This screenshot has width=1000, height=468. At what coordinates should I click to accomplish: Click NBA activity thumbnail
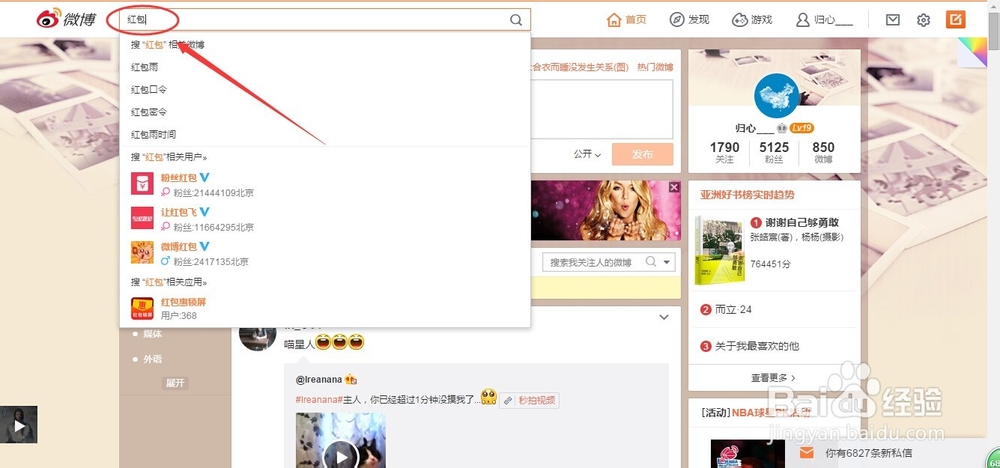[x=747, y=453]
